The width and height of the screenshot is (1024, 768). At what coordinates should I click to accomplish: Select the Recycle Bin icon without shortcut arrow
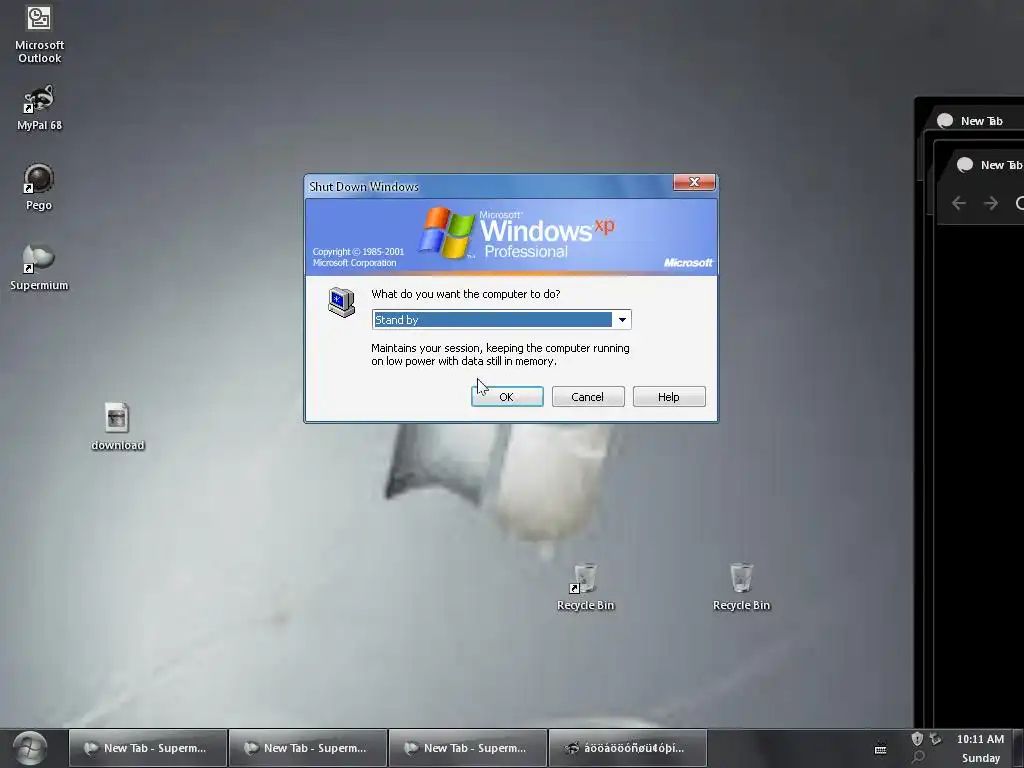(741, 587)
